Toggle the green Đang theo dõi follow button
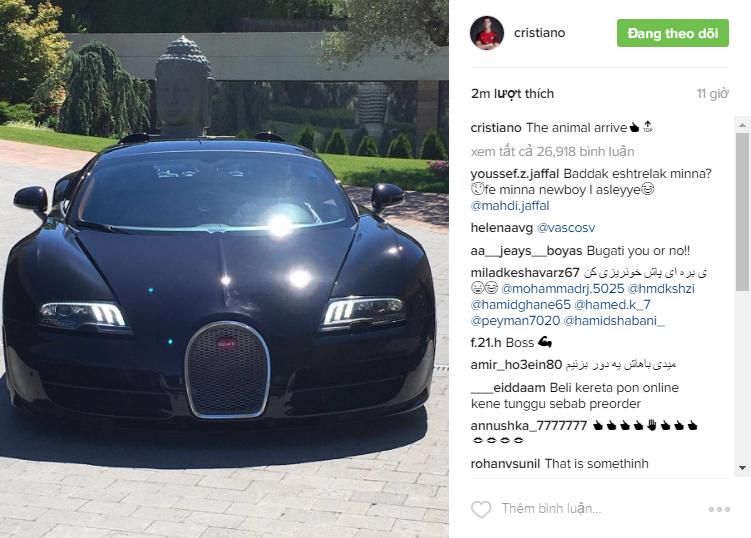751x538 pixels. (672, 33)
